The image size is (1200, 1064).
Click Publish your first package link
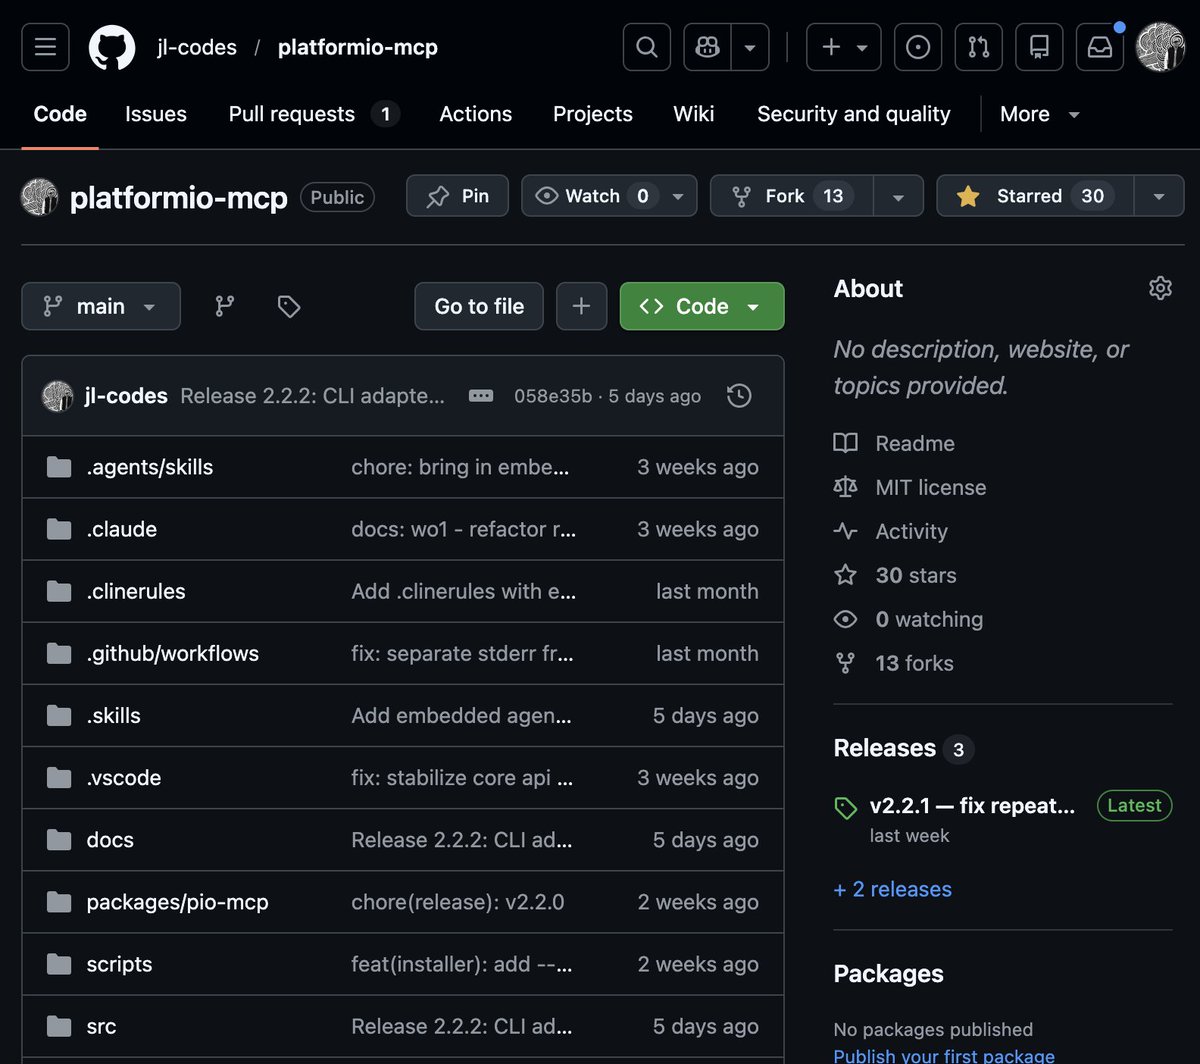(944, 1055)
